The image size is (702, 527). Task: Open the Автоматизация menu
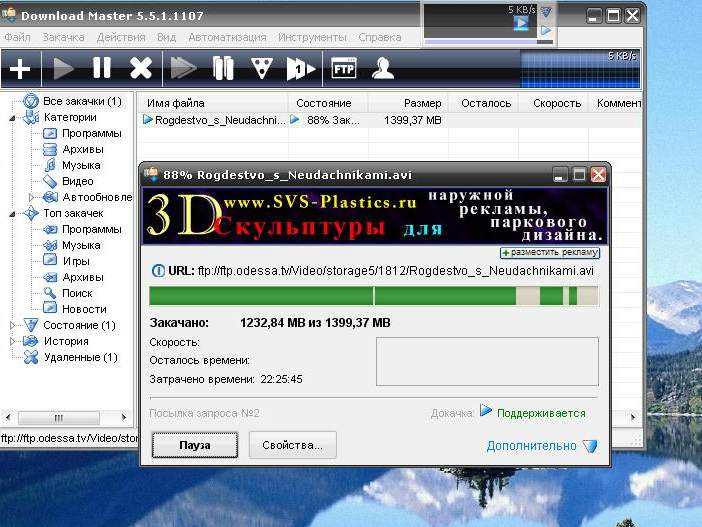point(227,37)
